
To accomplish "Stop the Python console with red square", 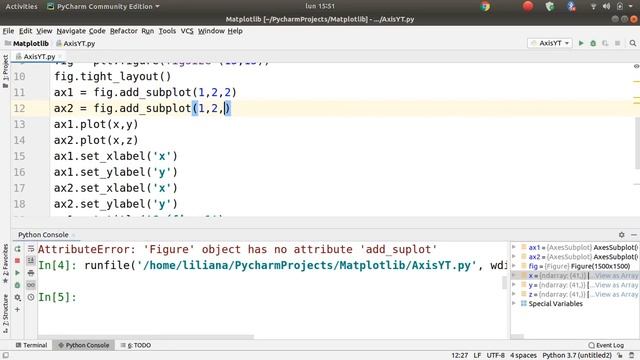I will point(18,260).
